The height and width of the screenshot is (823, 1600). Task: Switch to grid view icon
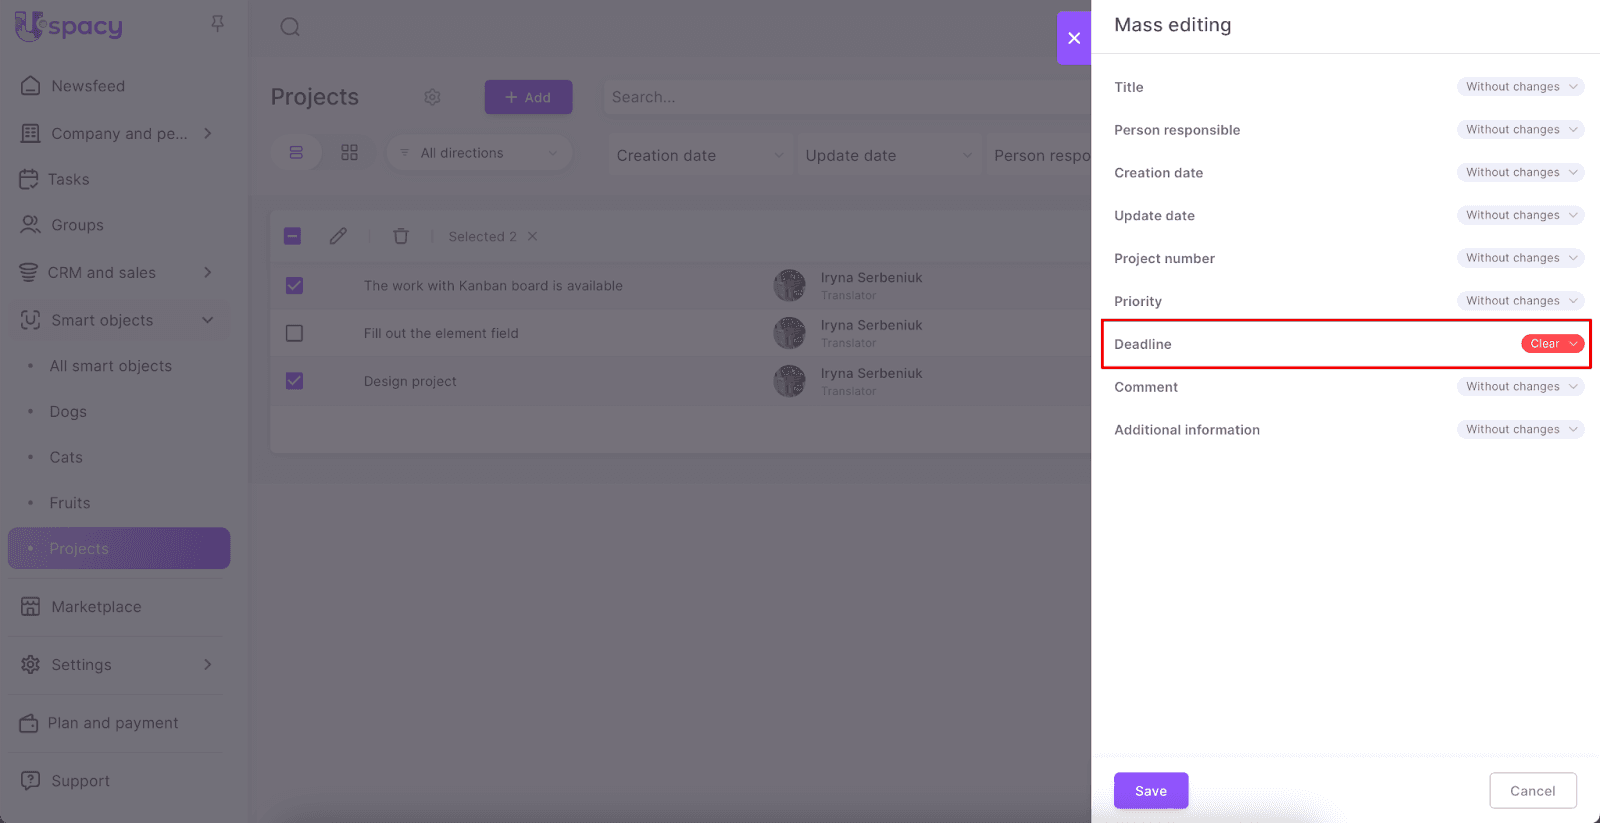coord(349,153)
